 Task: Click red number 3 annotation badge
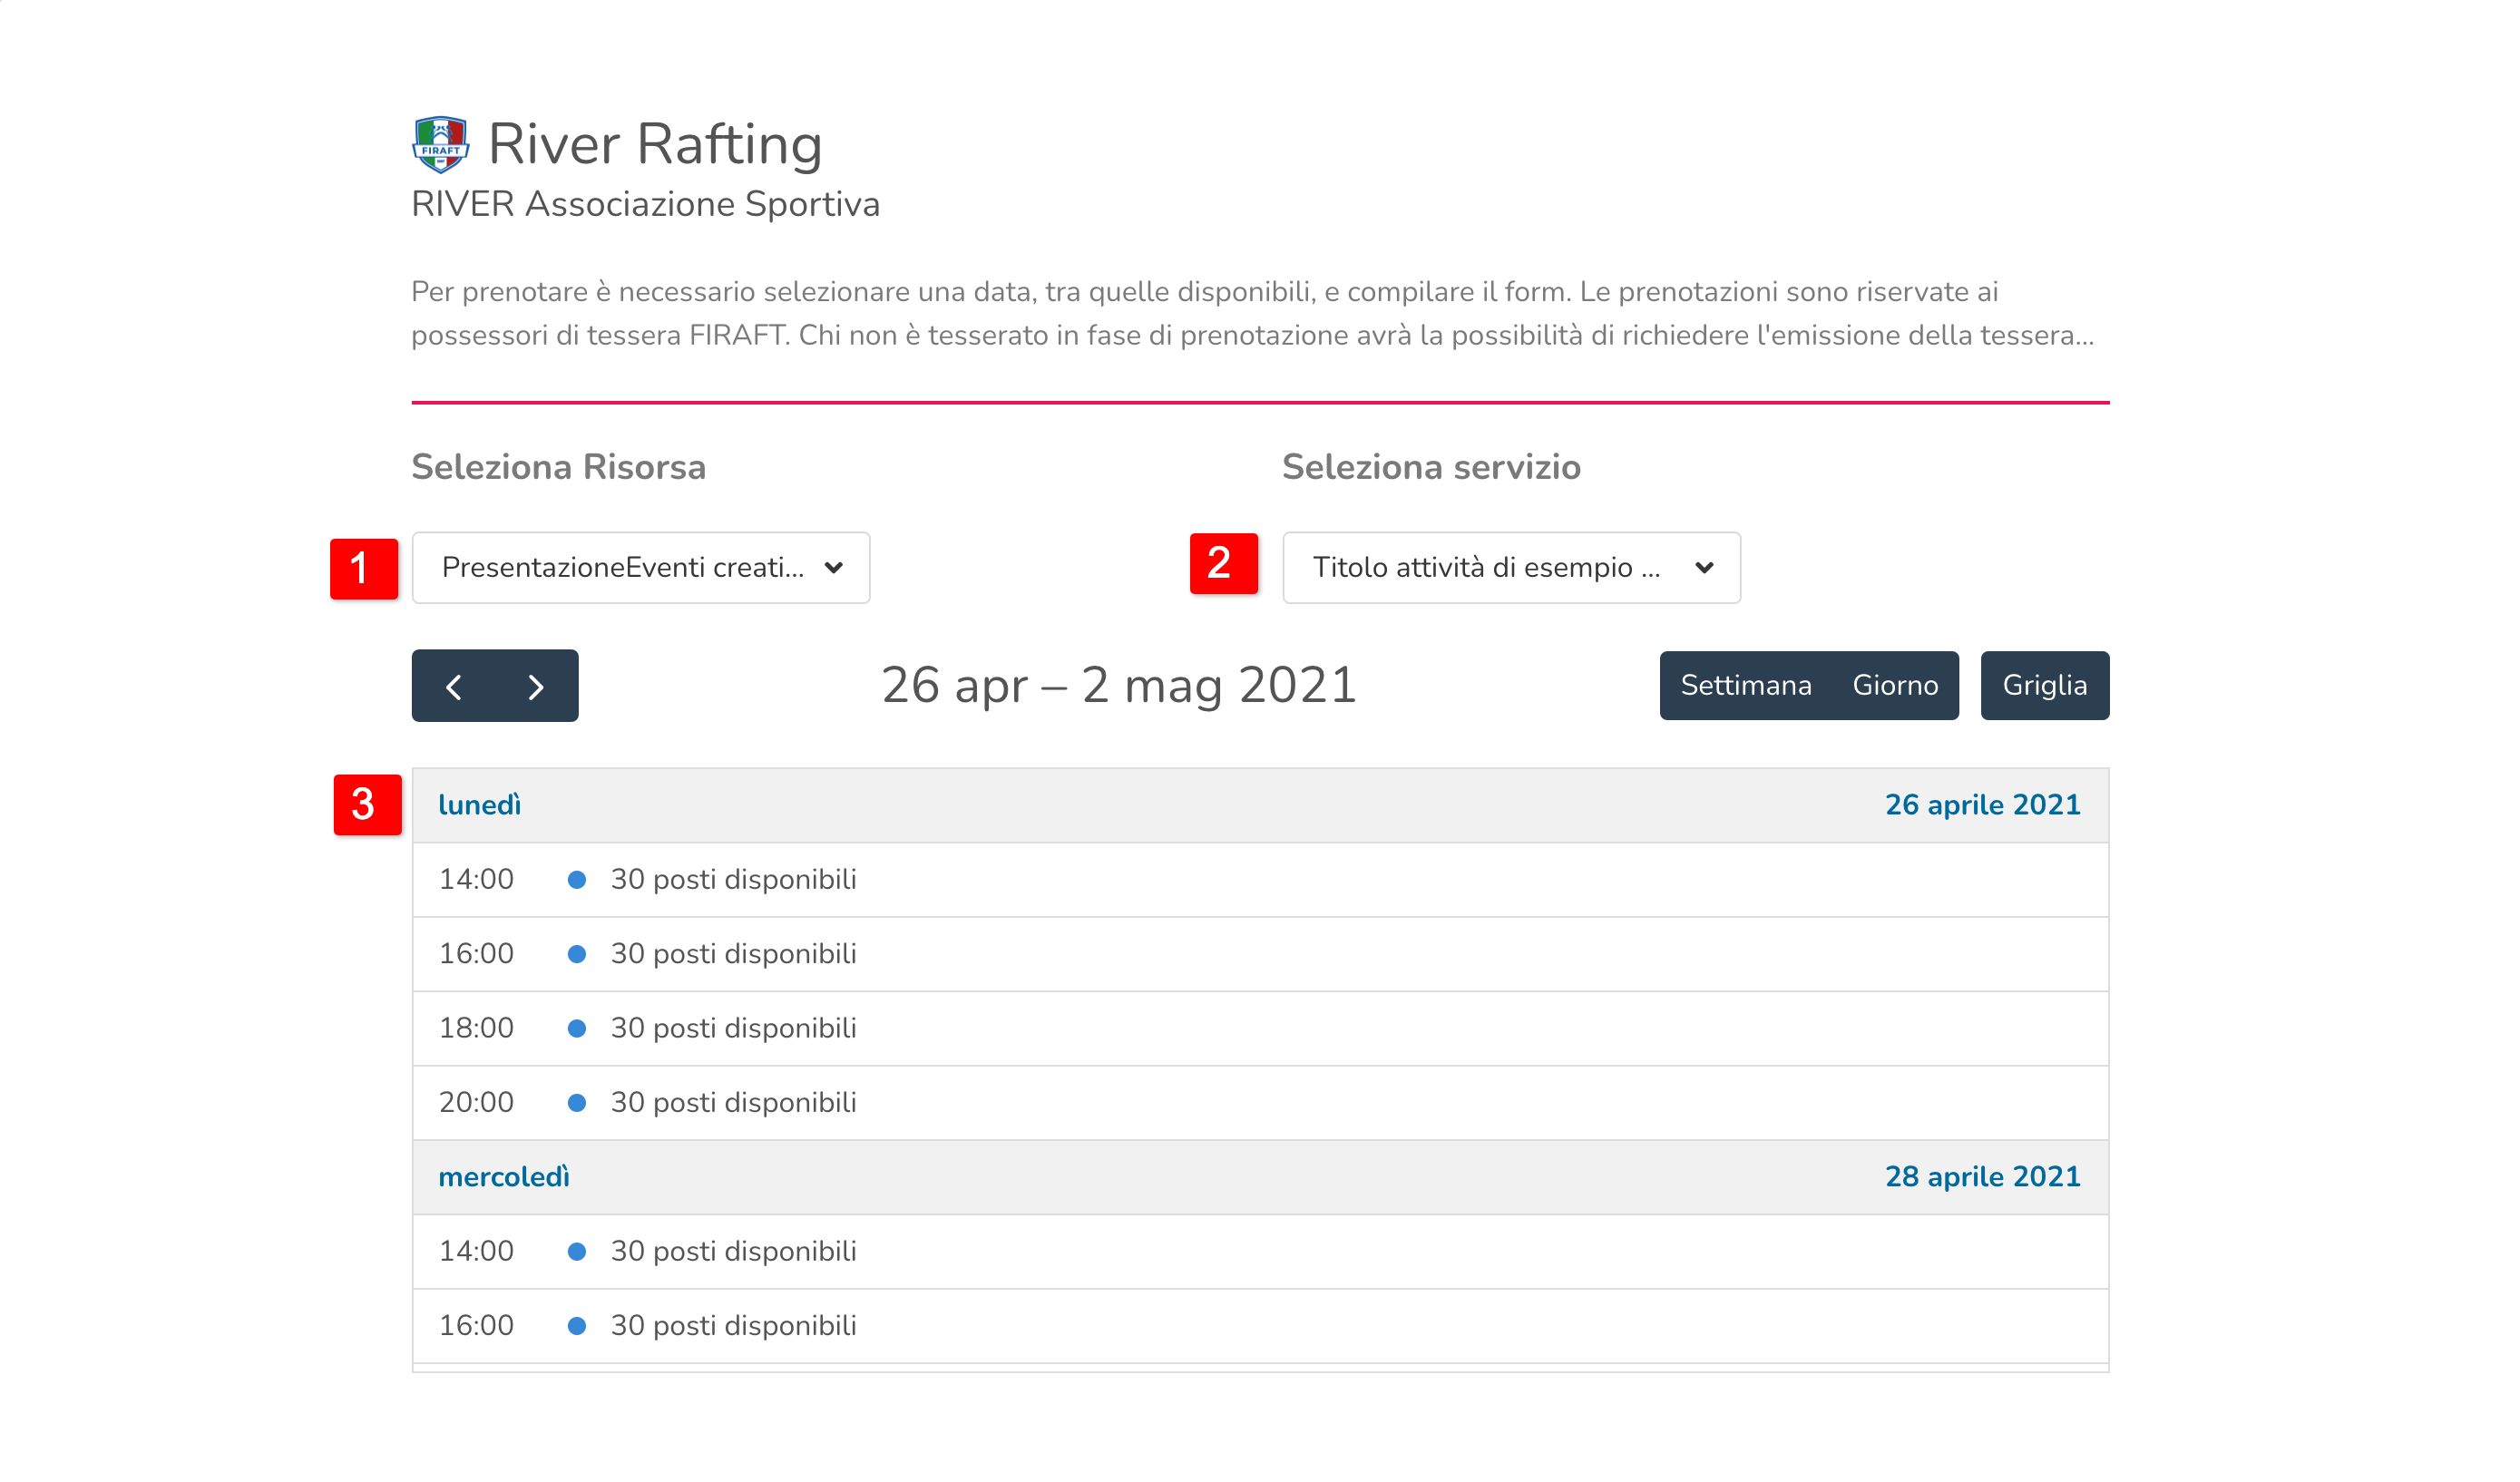point(367,805)
